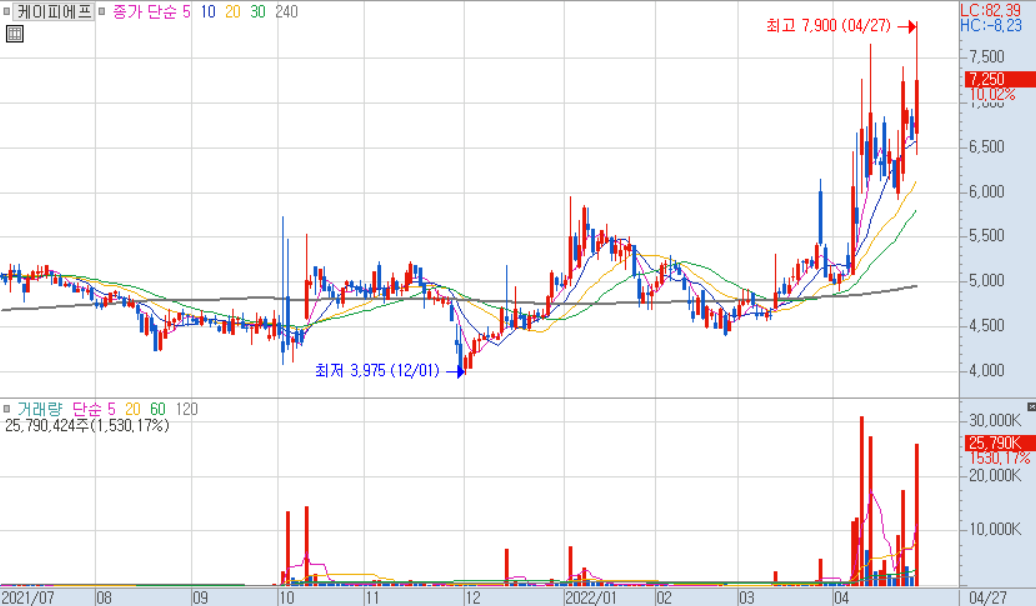Select the orange 20-day price MA label

tap(233, 12)
